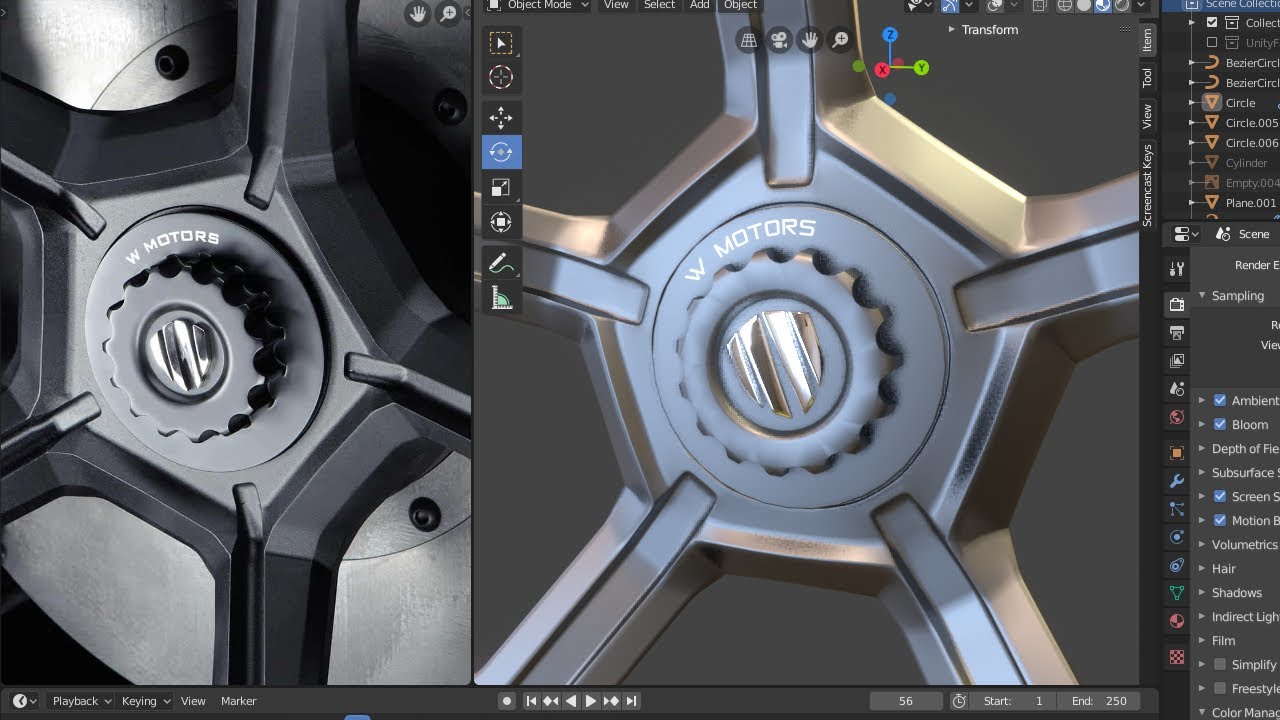Choose the Move tool in the toolbar
The height and width of the screenshot is (720, 1280).
(x=501, y=118)
